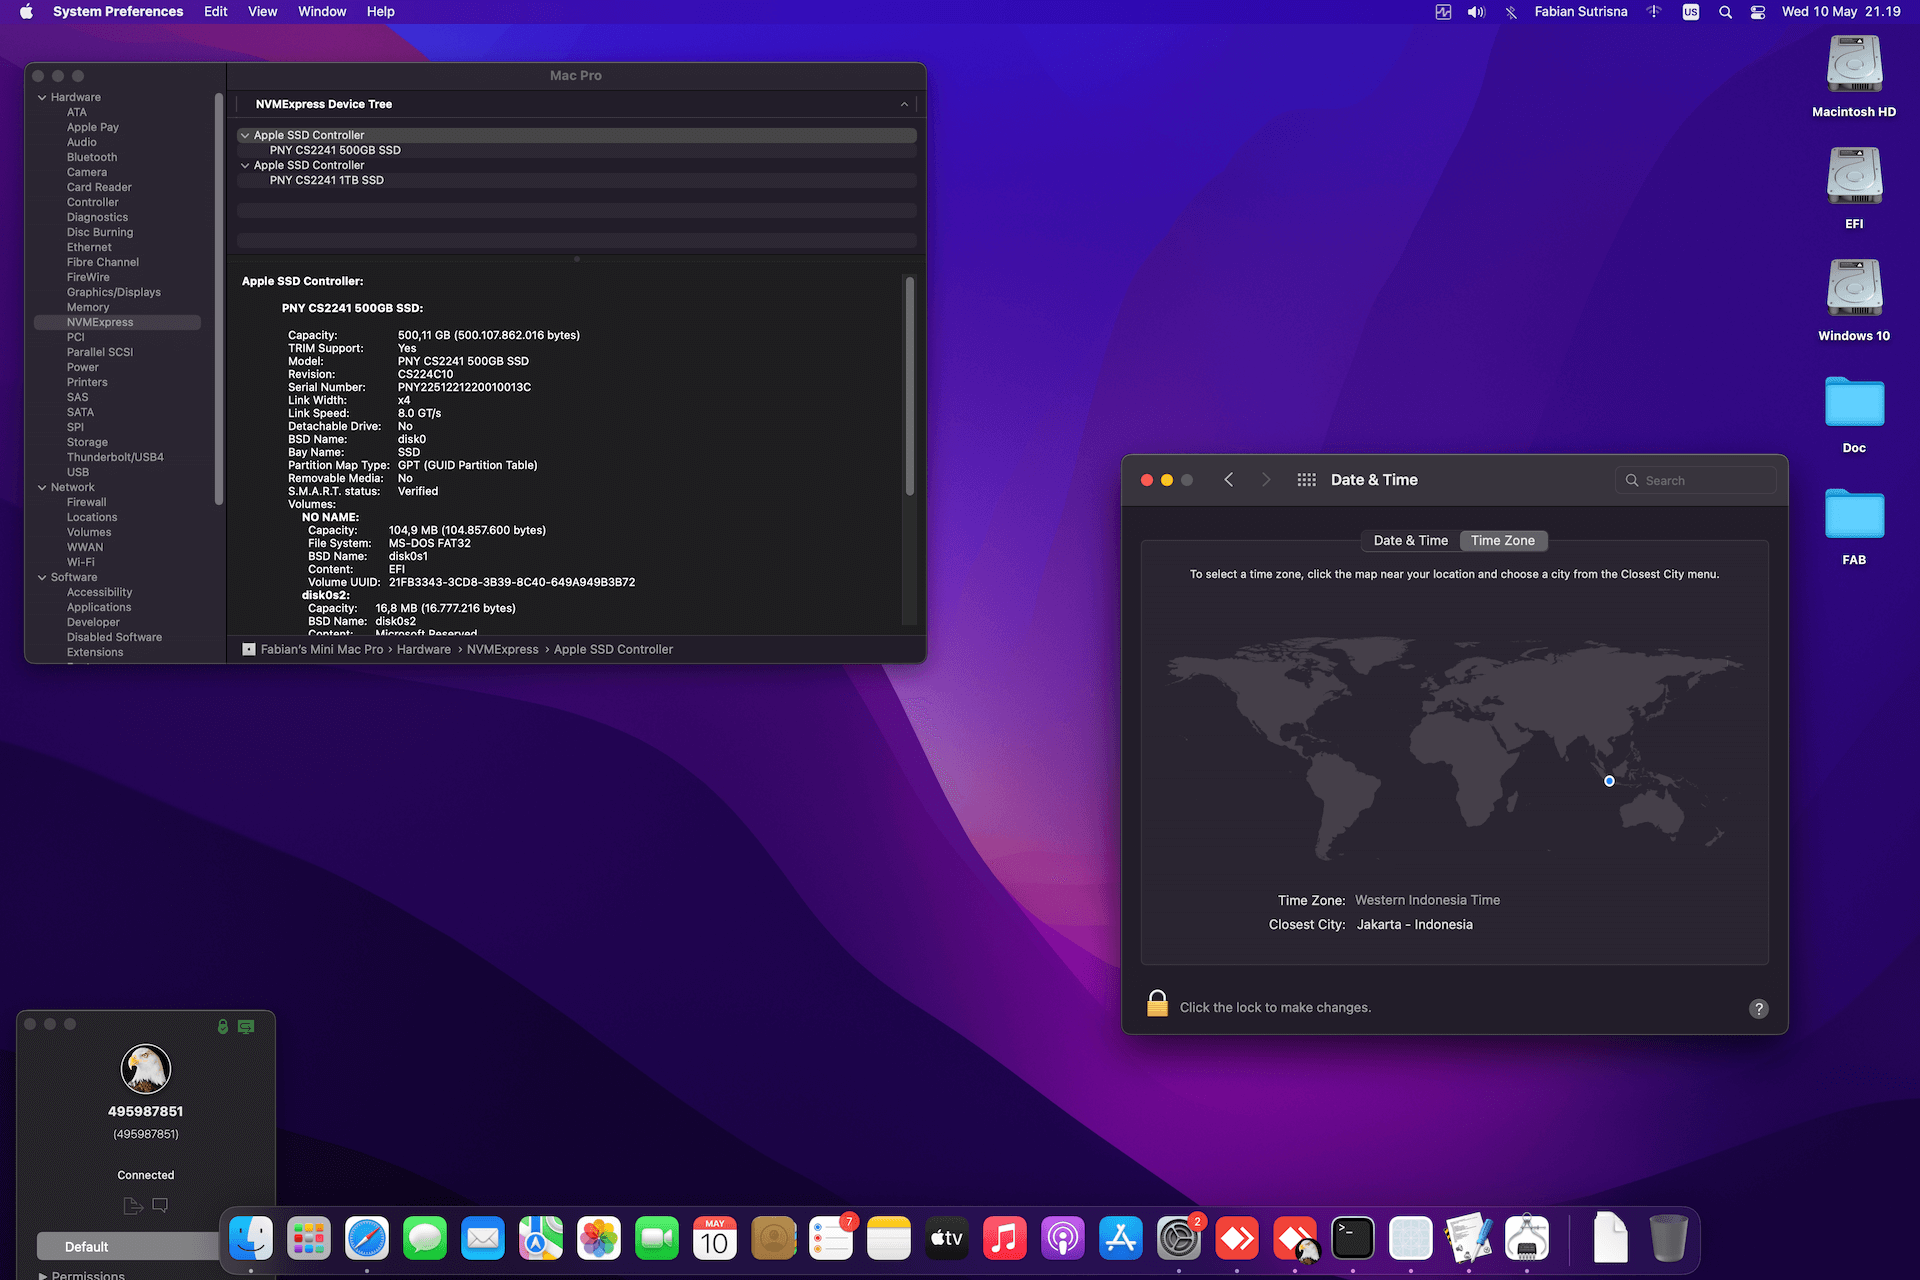The width and height of the screenshot is (1920, 1280).
Task: Go back in the Date & Time window
Action: [x=1229, y=480]
